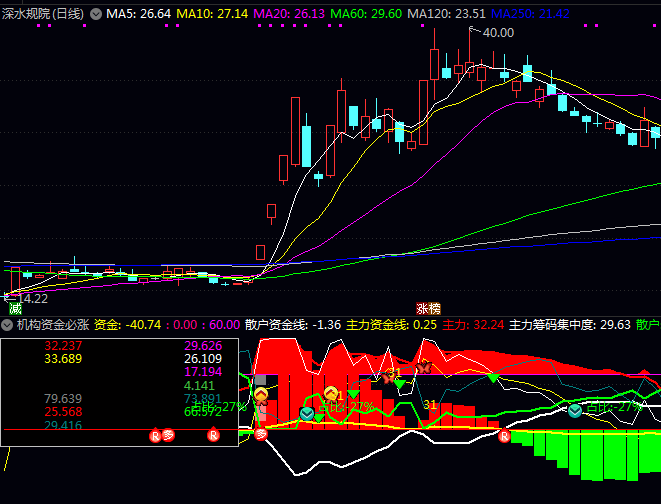Click the 14.22 low price label
The width and height of the screenshot is (661, 504).
[33, 299]
